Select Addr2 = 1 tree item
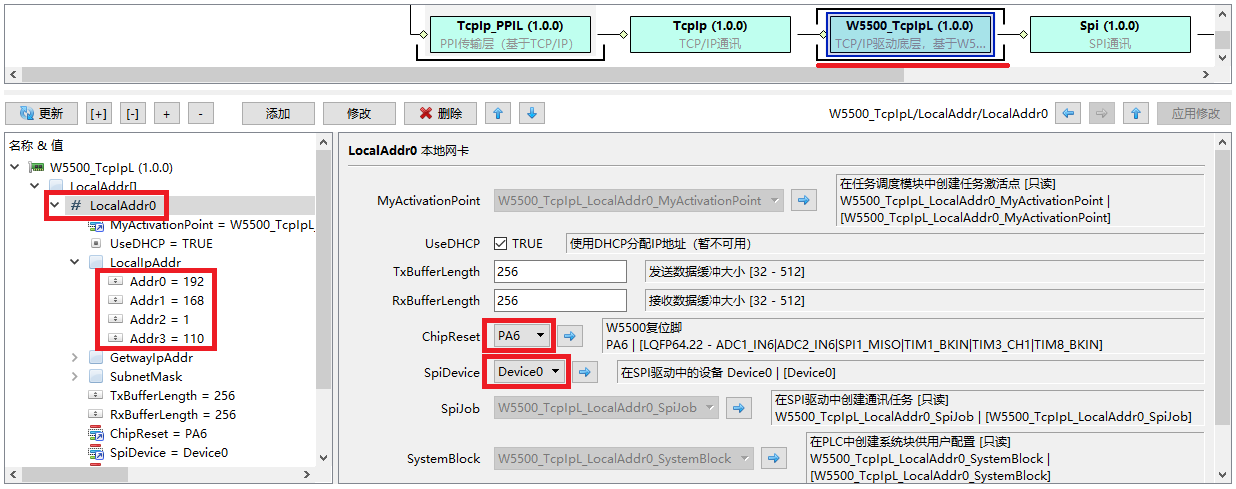The image size is (1236, 489). [x=162, y=319]
